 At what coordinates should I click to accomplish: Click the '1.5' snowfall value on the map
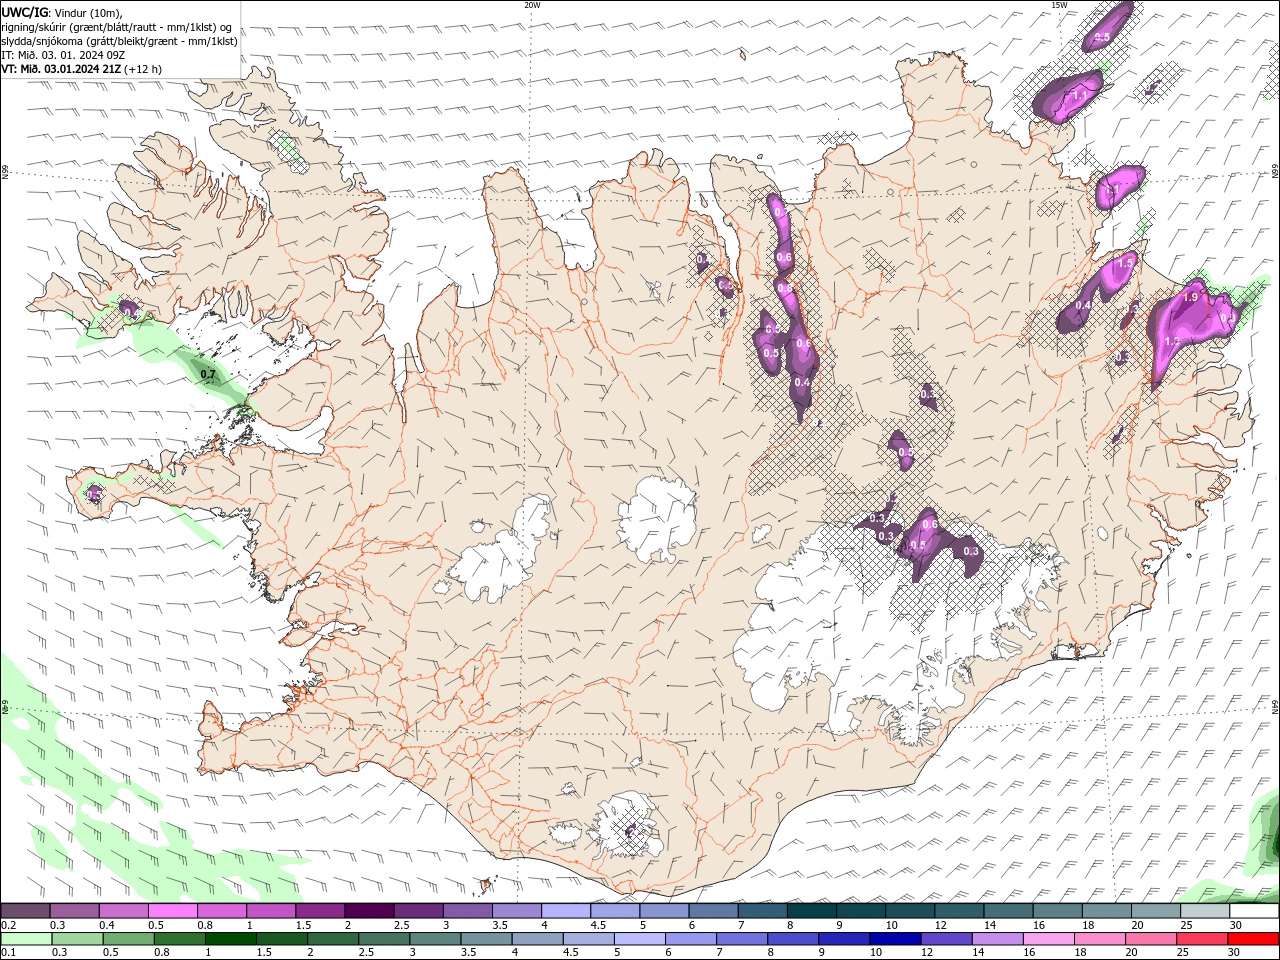click(1126, 263)
